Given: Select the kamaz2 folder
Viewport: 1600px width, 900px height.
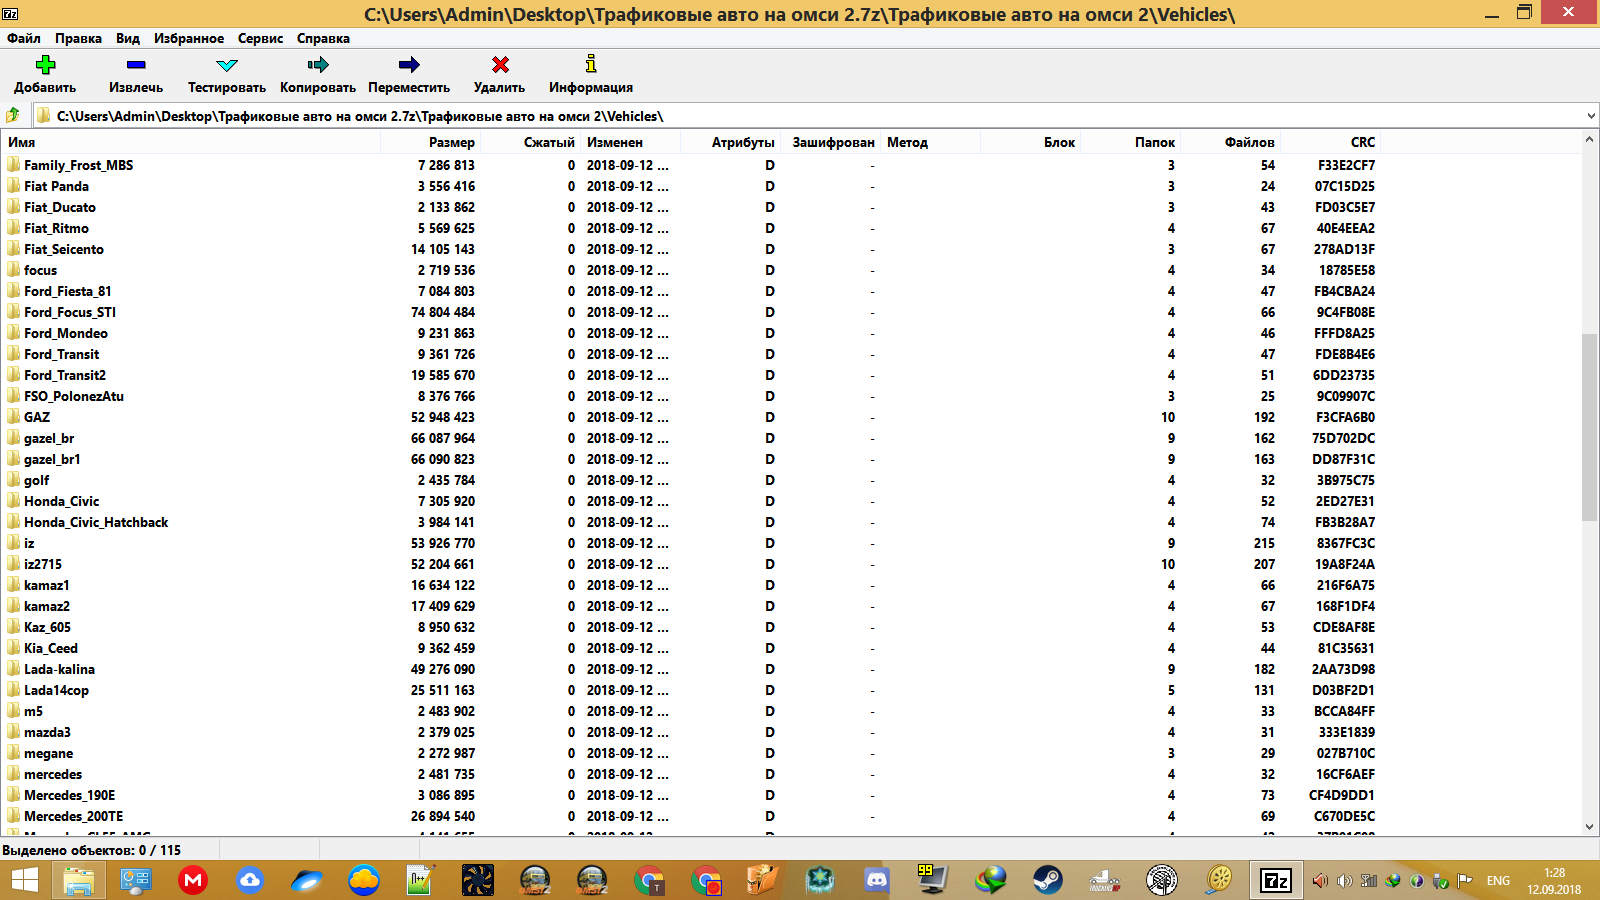Looking at the screenshot, I should (47, 606).
